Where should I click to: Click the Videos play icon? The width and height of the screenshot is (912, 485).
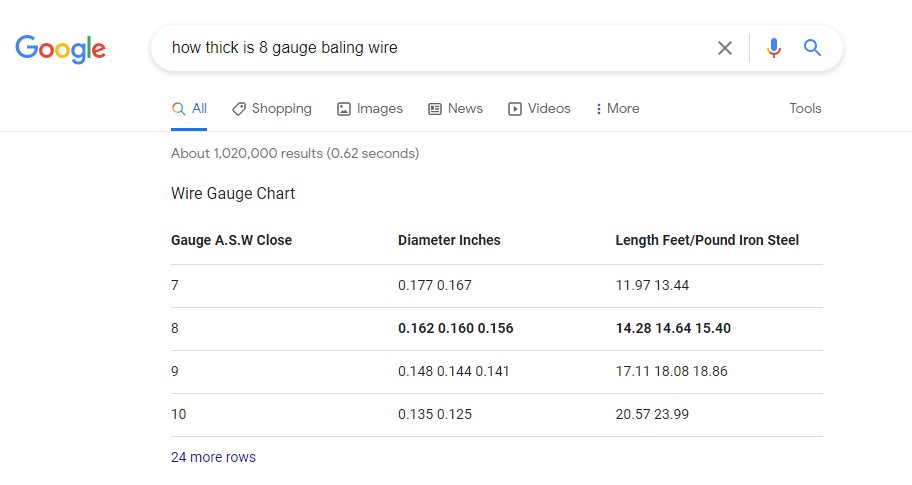515,109
